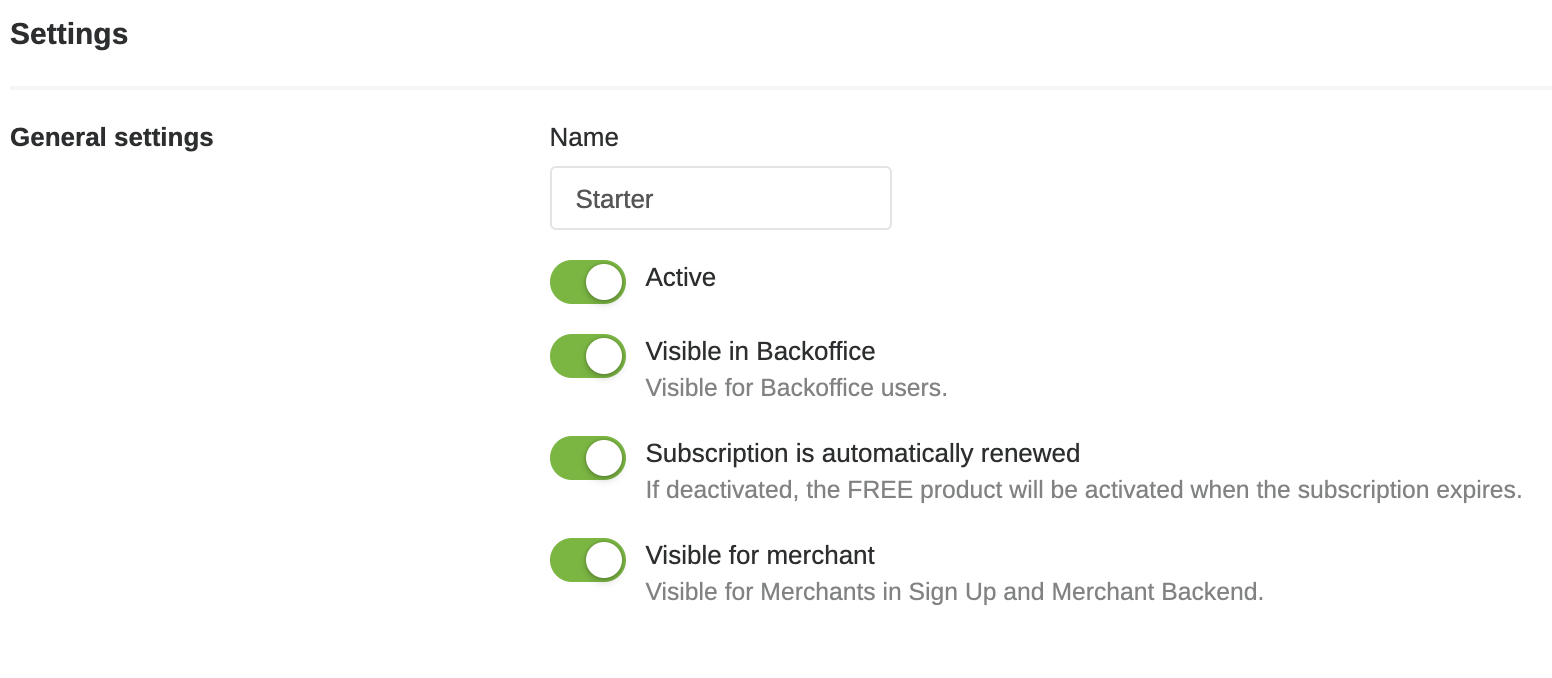Click the "Visible in Backoffice" label
The image size is (1552, 678).
760,352
